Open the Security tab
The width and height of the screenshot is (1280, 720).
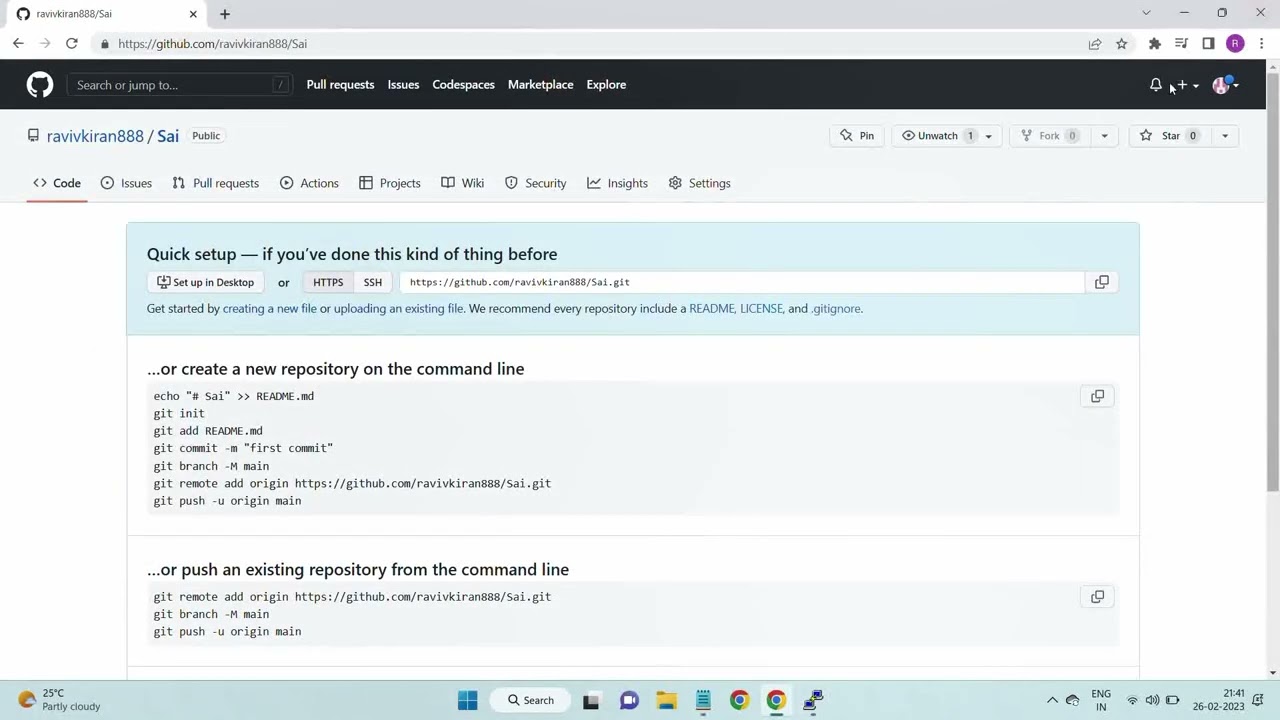click(536, 183)
